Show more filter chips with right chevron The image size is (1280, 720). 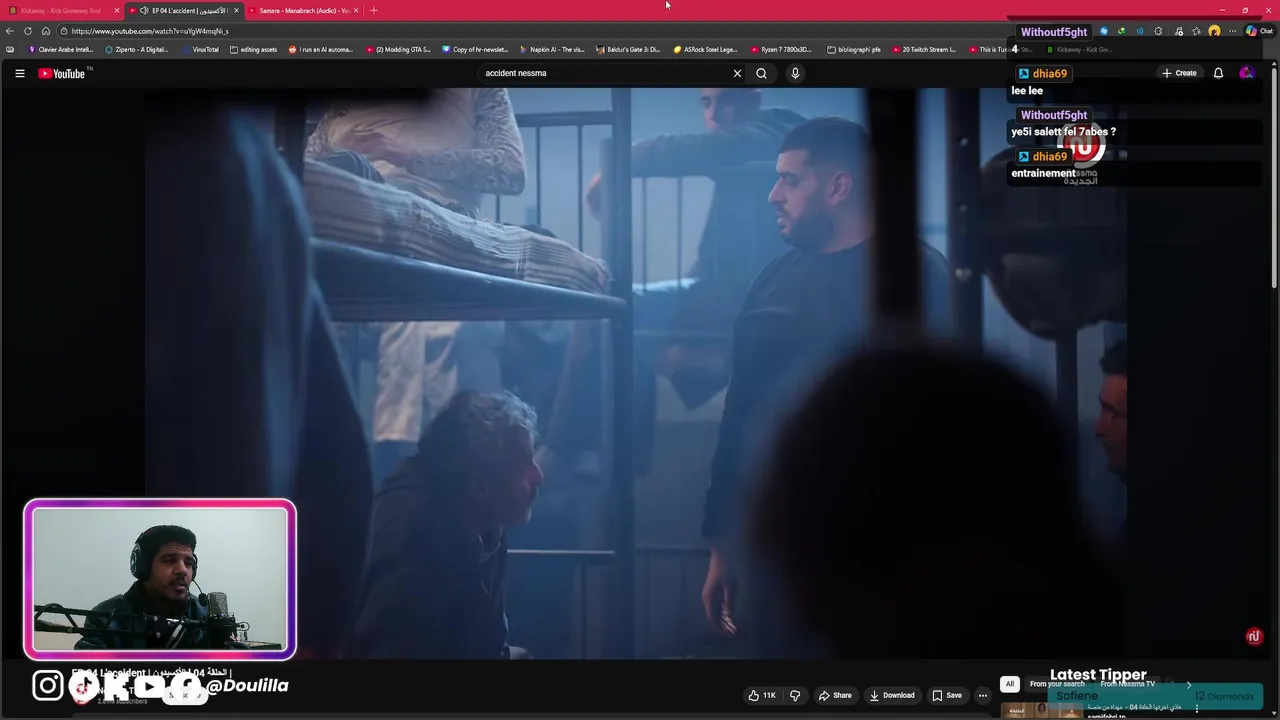coord(1189,684)
